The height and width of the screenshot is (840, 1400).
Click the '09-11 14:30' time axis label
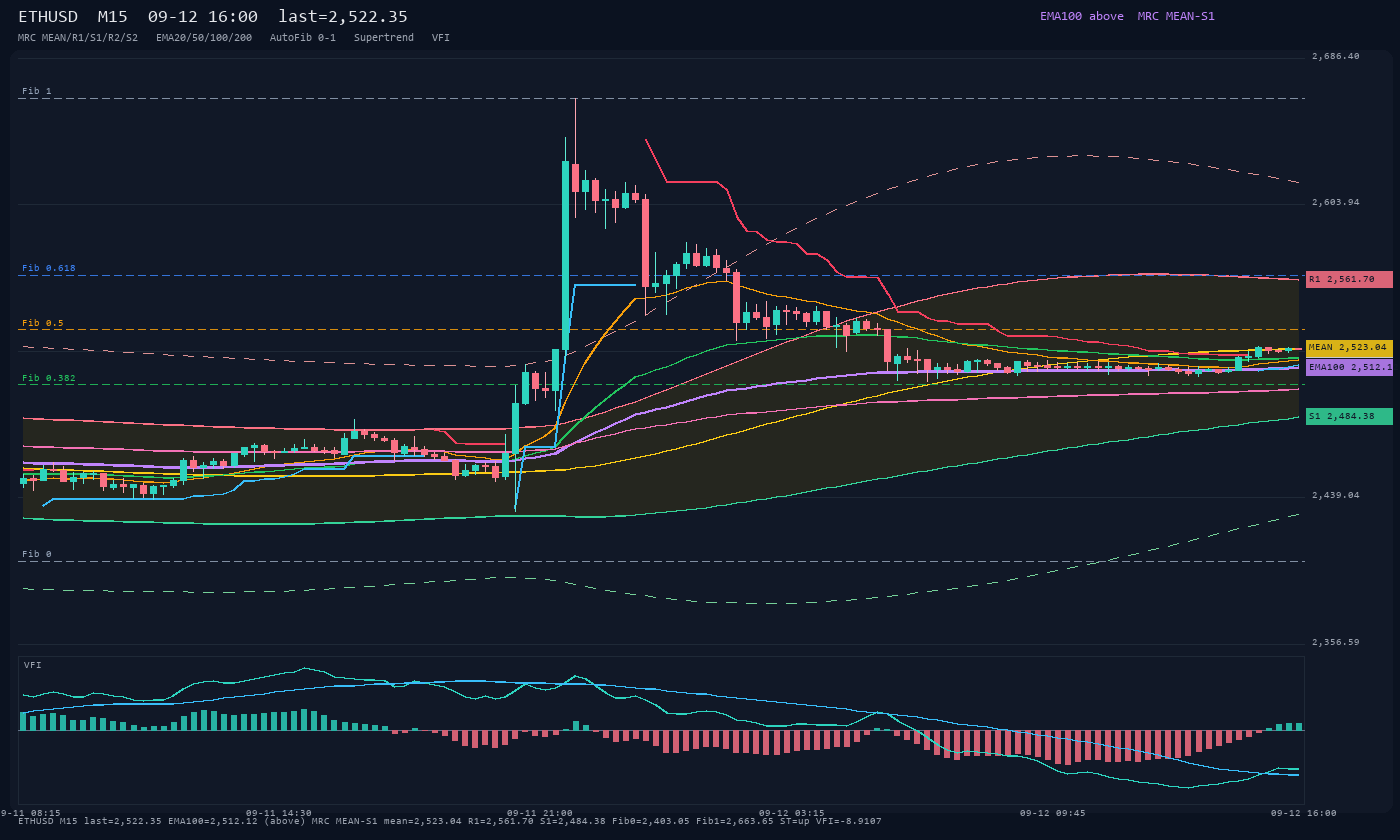279,813
